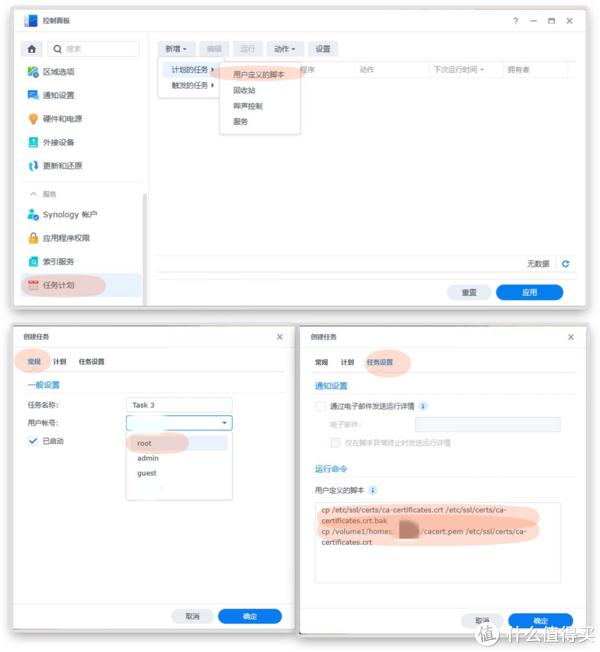
Task: Click the 任务名称 field containing Task 3
Action: pos(179,405)
